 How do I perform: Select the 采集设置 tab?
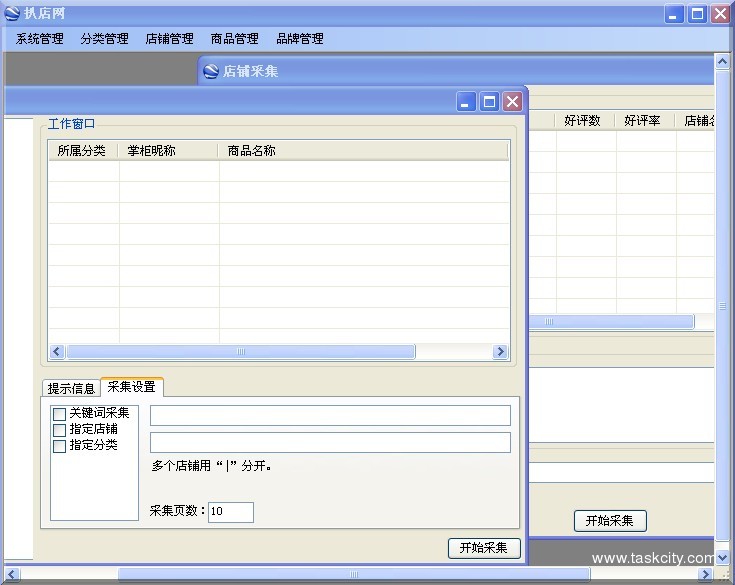[x=132, y=387]
